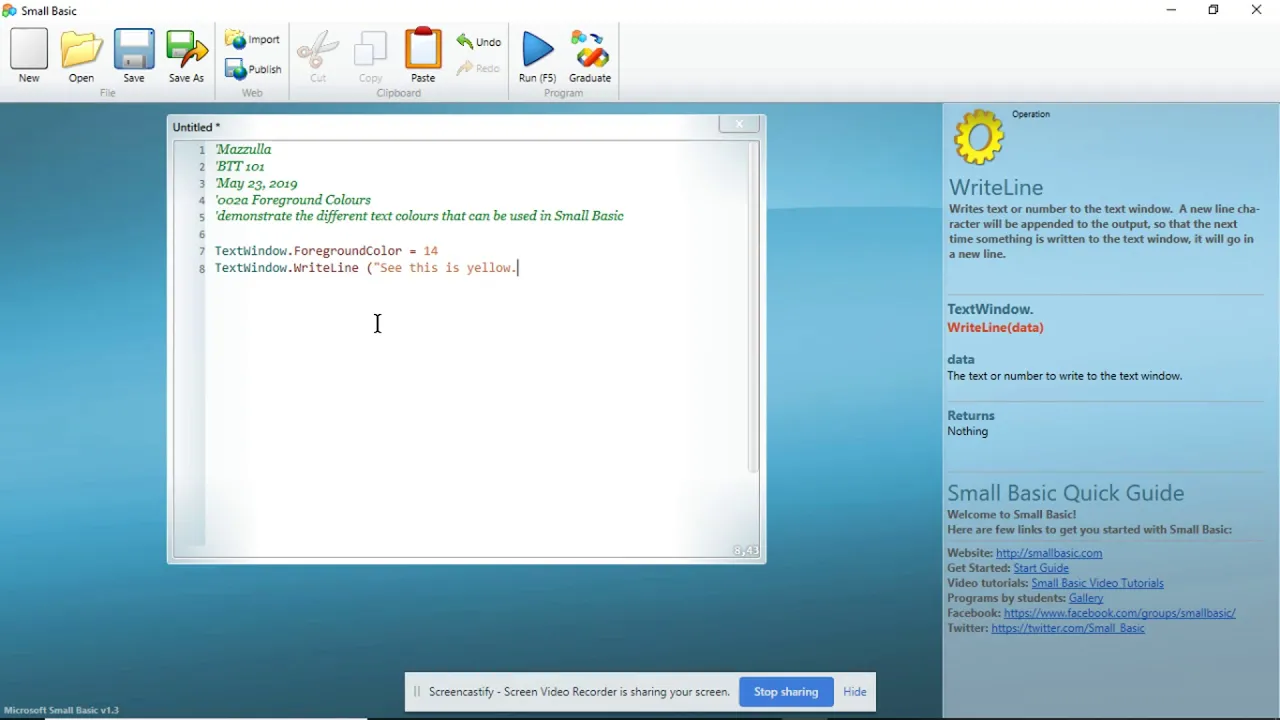Click the cursor position indicator 8,43
The image size is (1280, 720).
[x=746, y=551]
